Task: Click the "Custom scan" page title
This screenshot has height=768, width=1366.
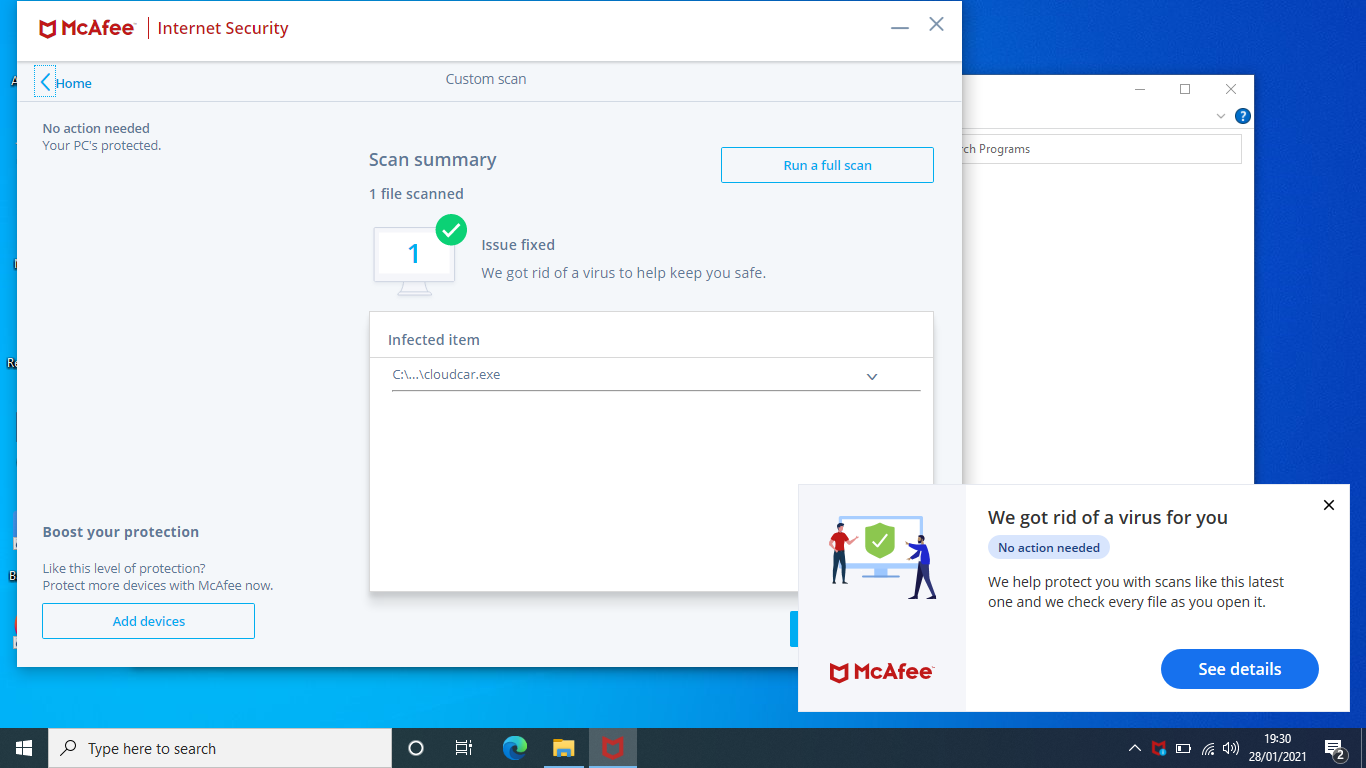Action: click(486, 79)
